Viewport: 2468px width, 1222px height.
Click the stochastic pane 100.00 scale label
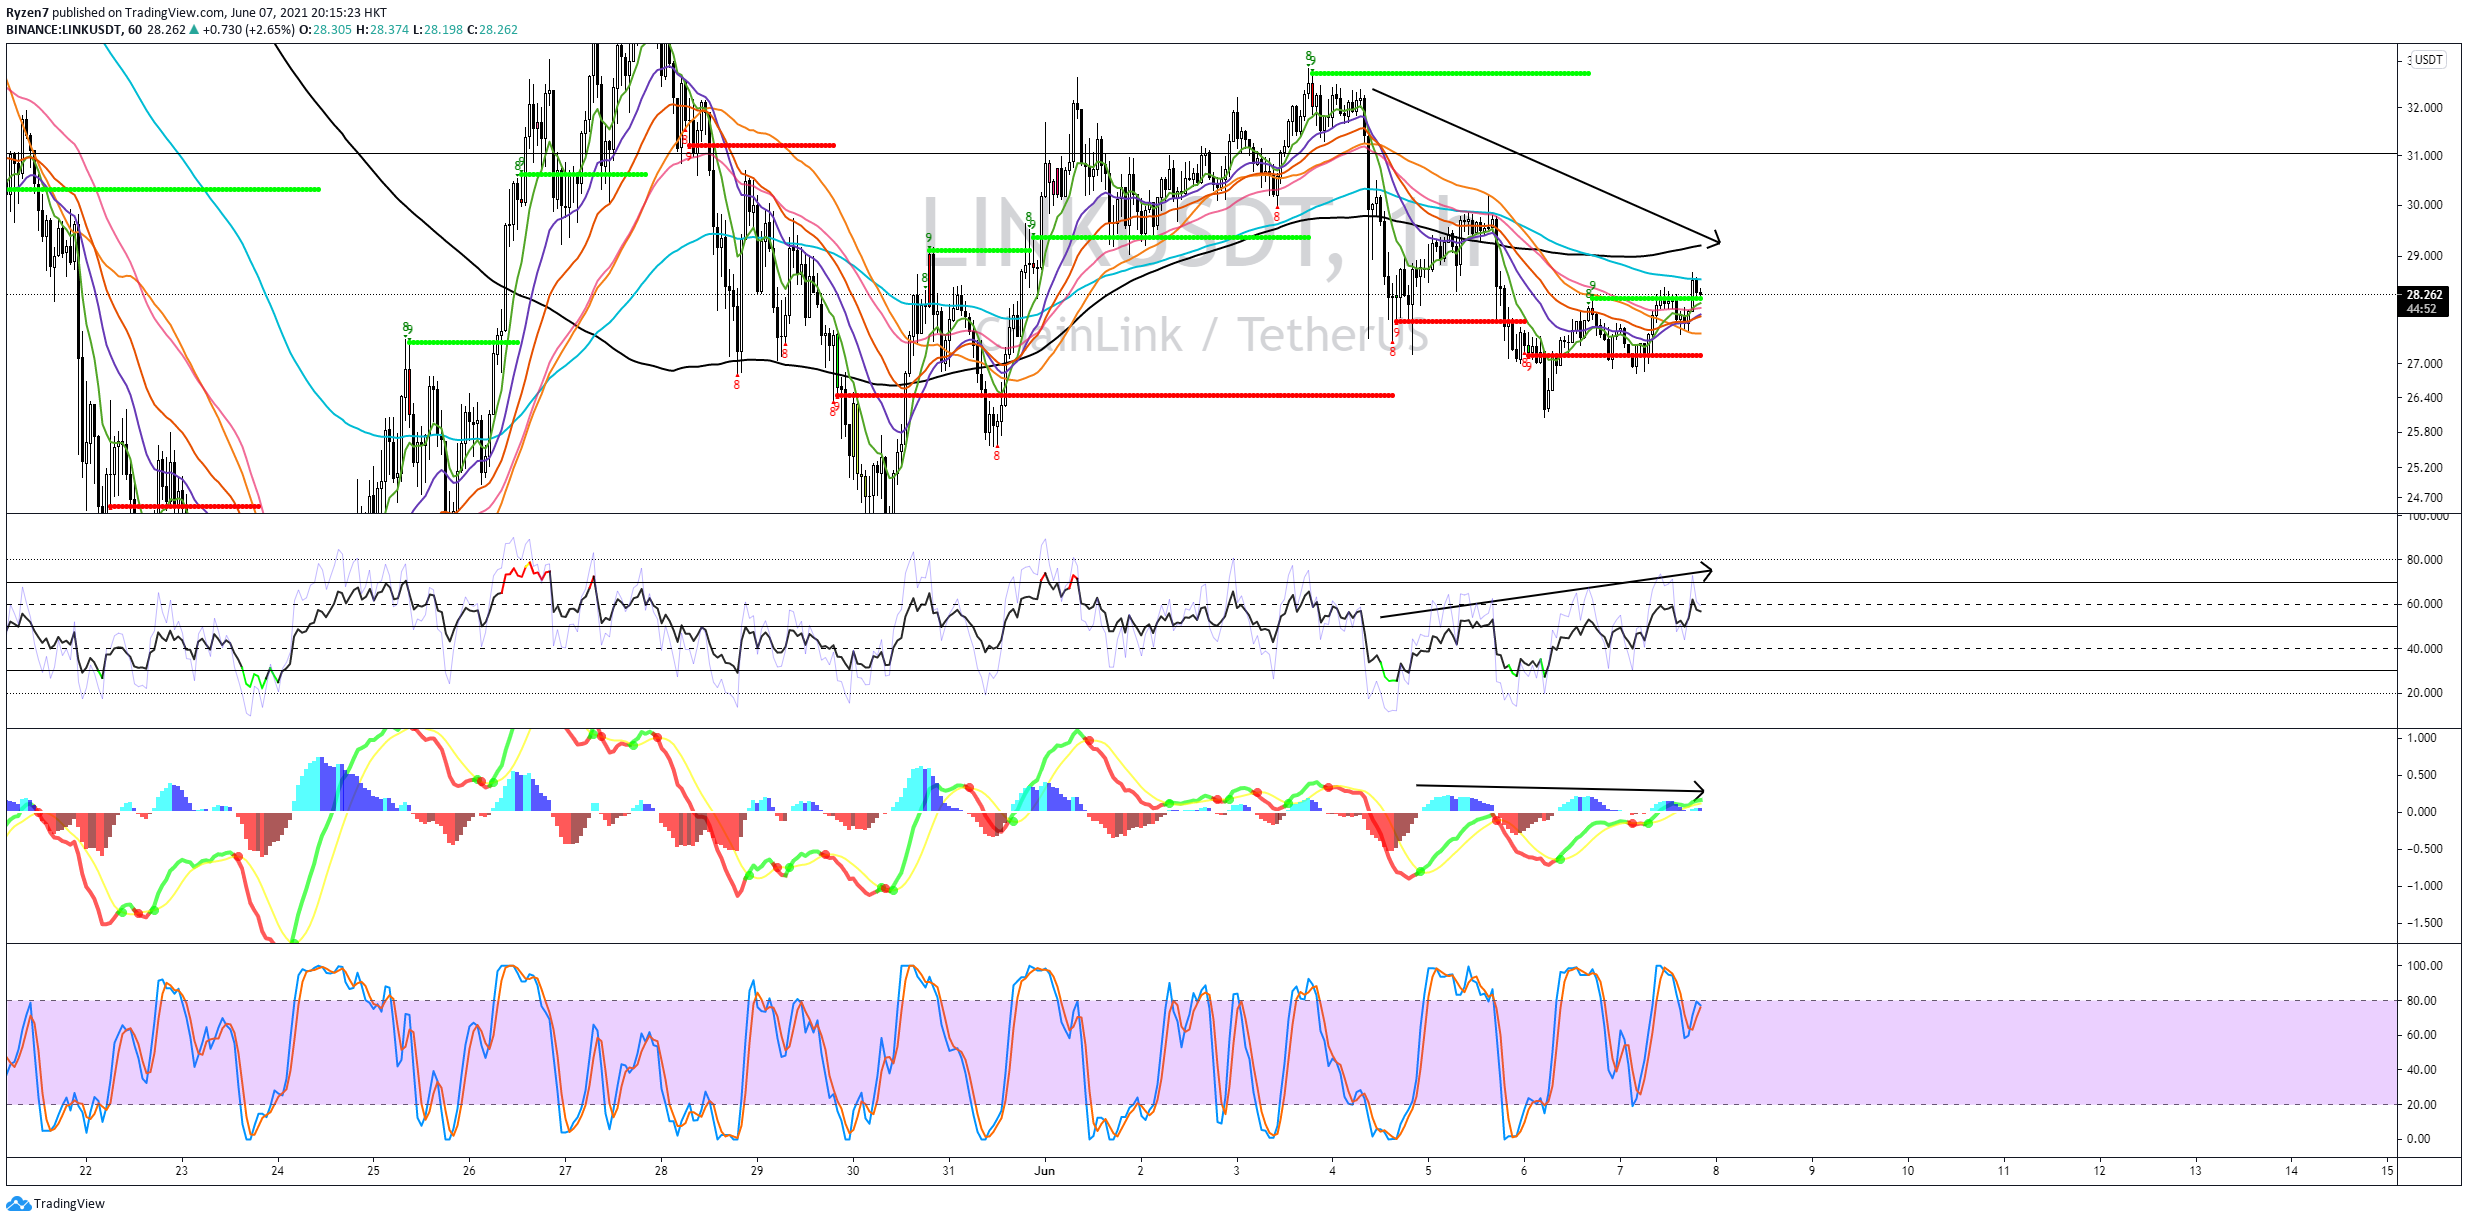2424,966
